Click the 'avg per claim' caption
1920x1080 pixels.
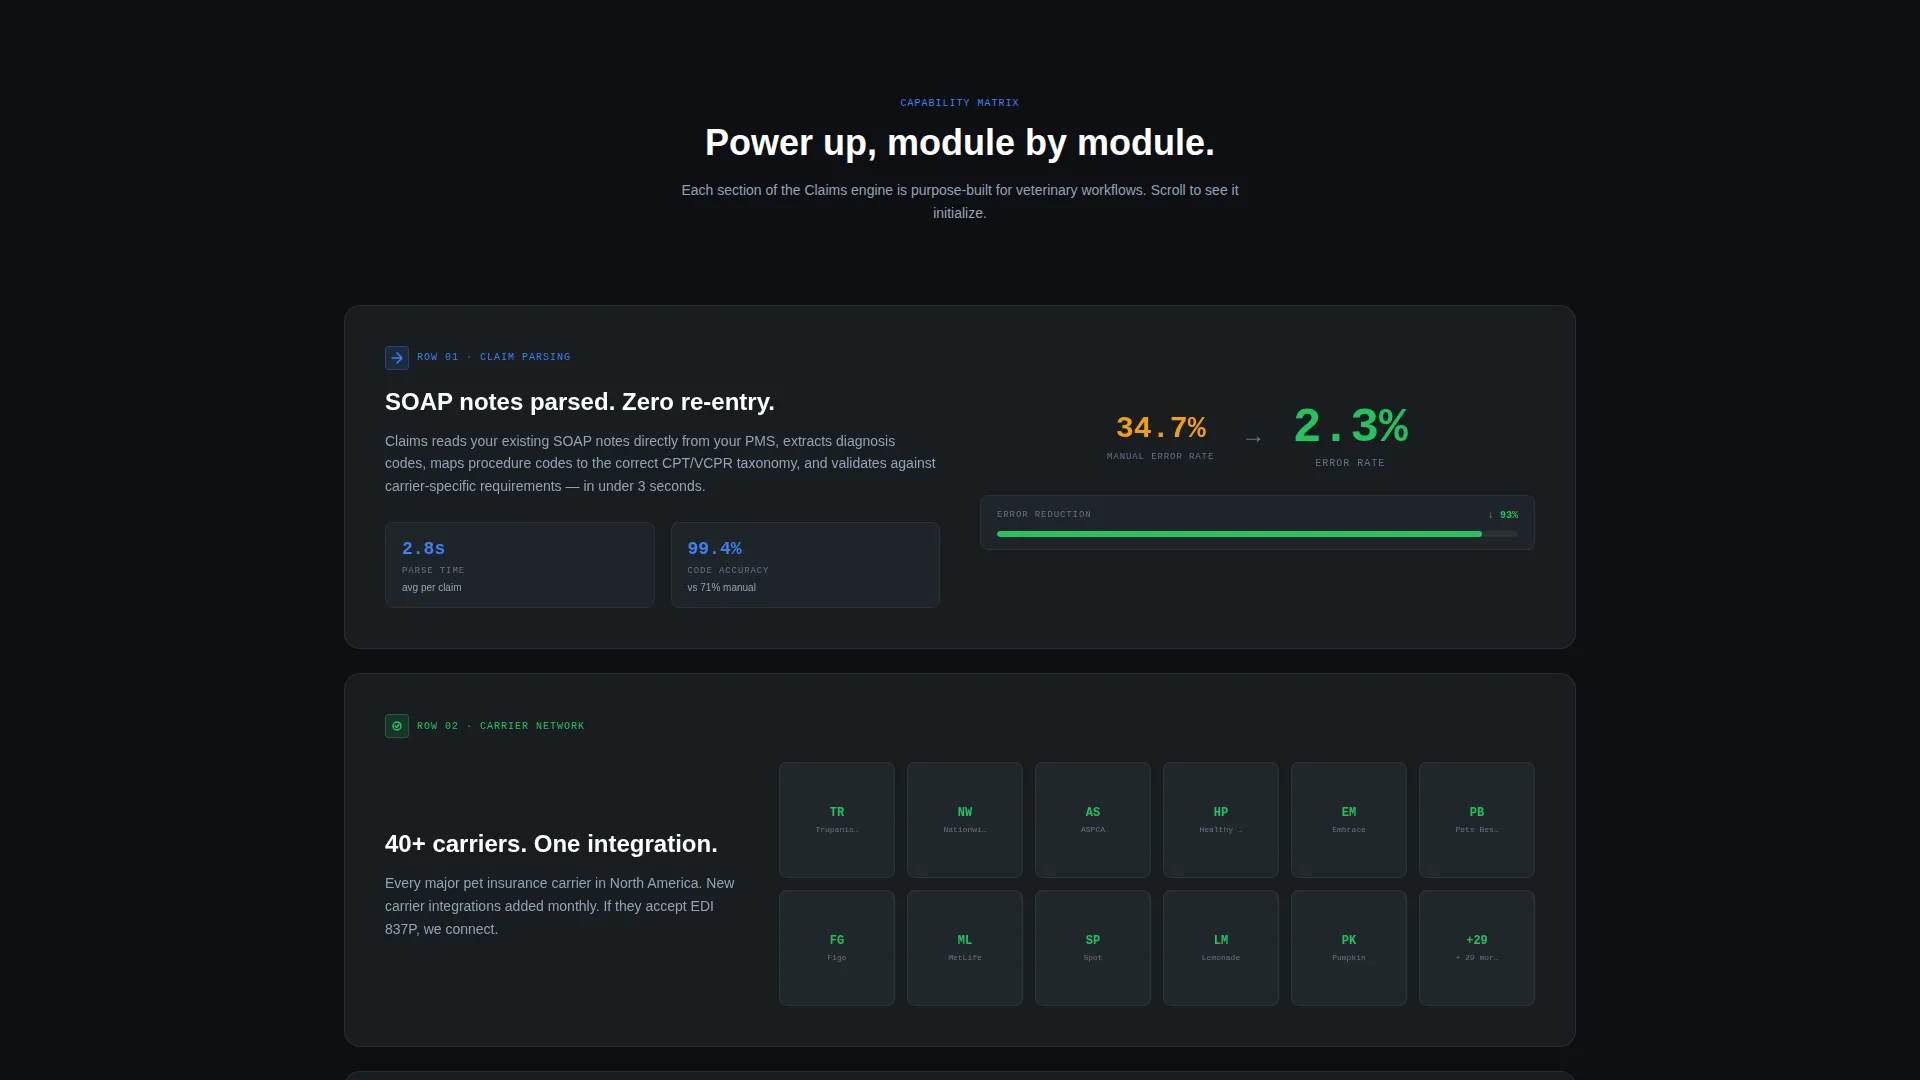(432, 588)
